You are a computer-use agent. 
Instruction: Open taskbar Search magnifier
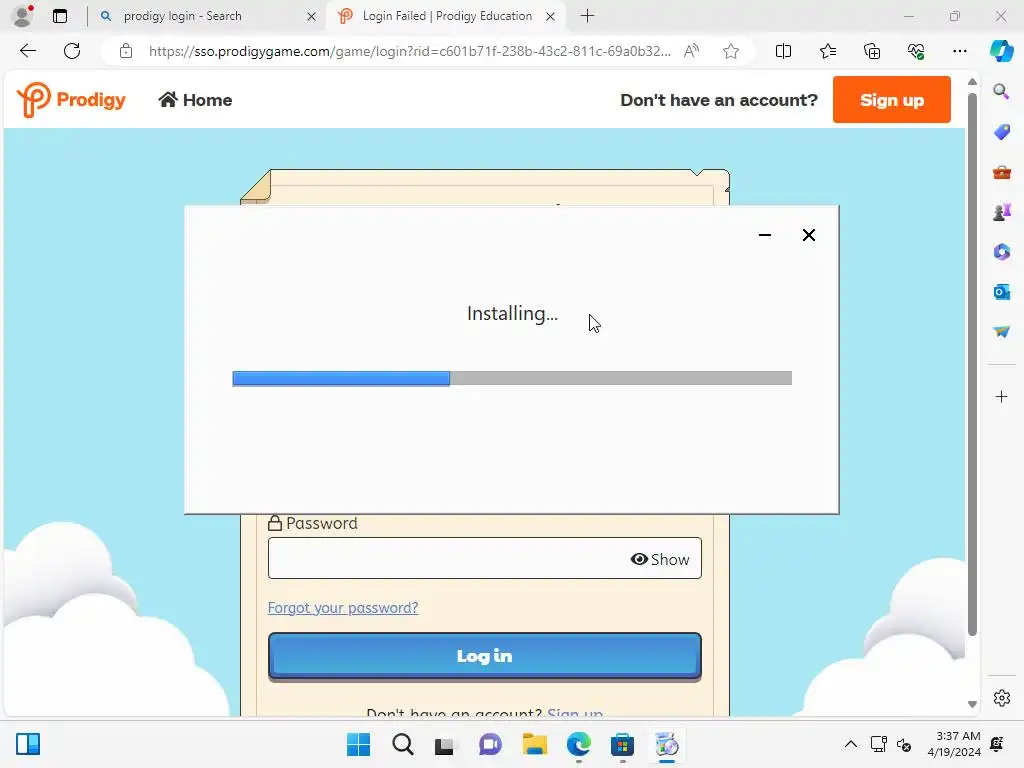[x=403, y=744]
